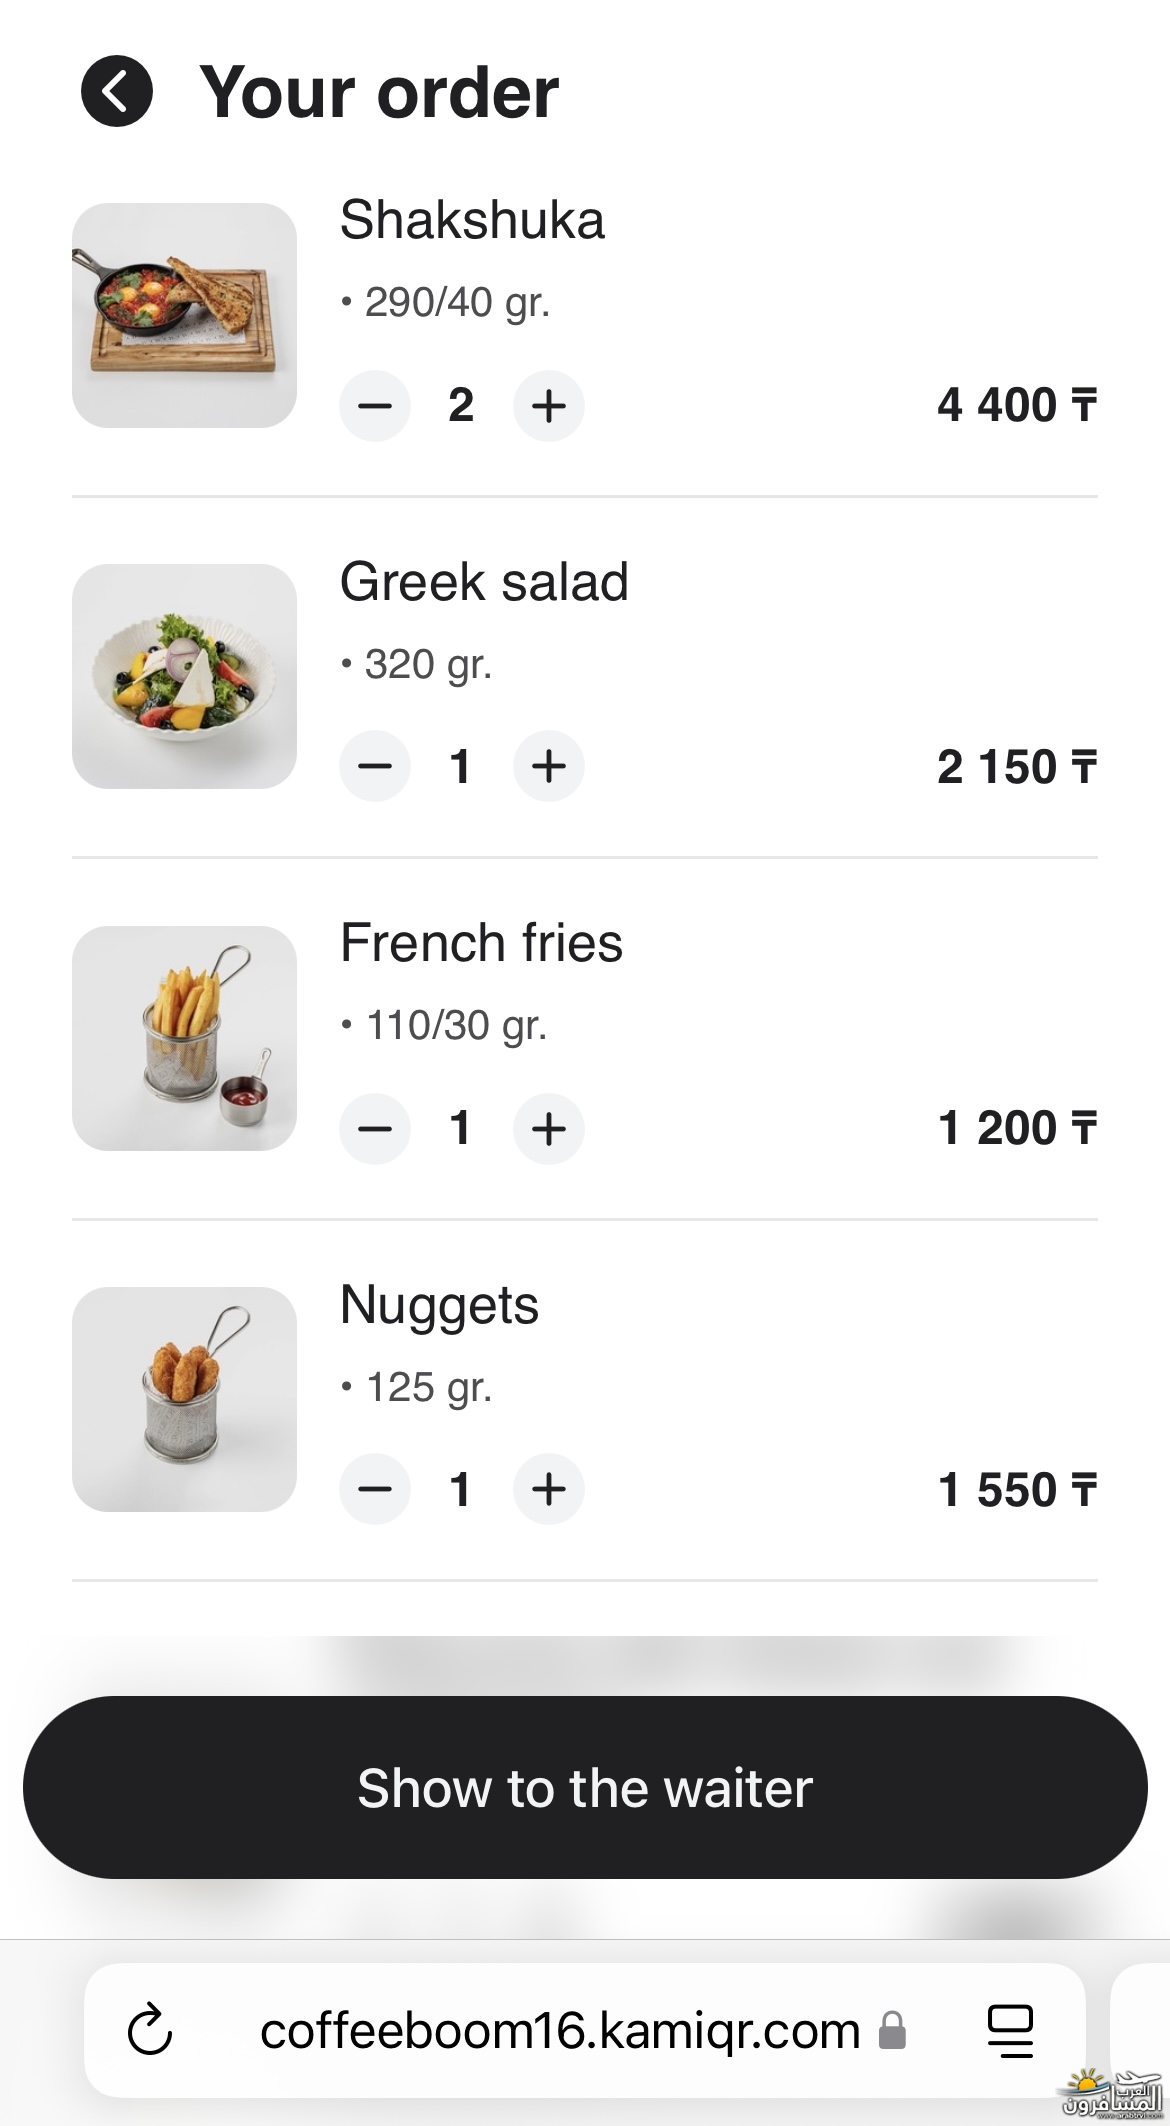This screenshot has height=2126, width=1170.
Task: Click the lock icon beside the URL
Action: click(x=892, y=2031)
